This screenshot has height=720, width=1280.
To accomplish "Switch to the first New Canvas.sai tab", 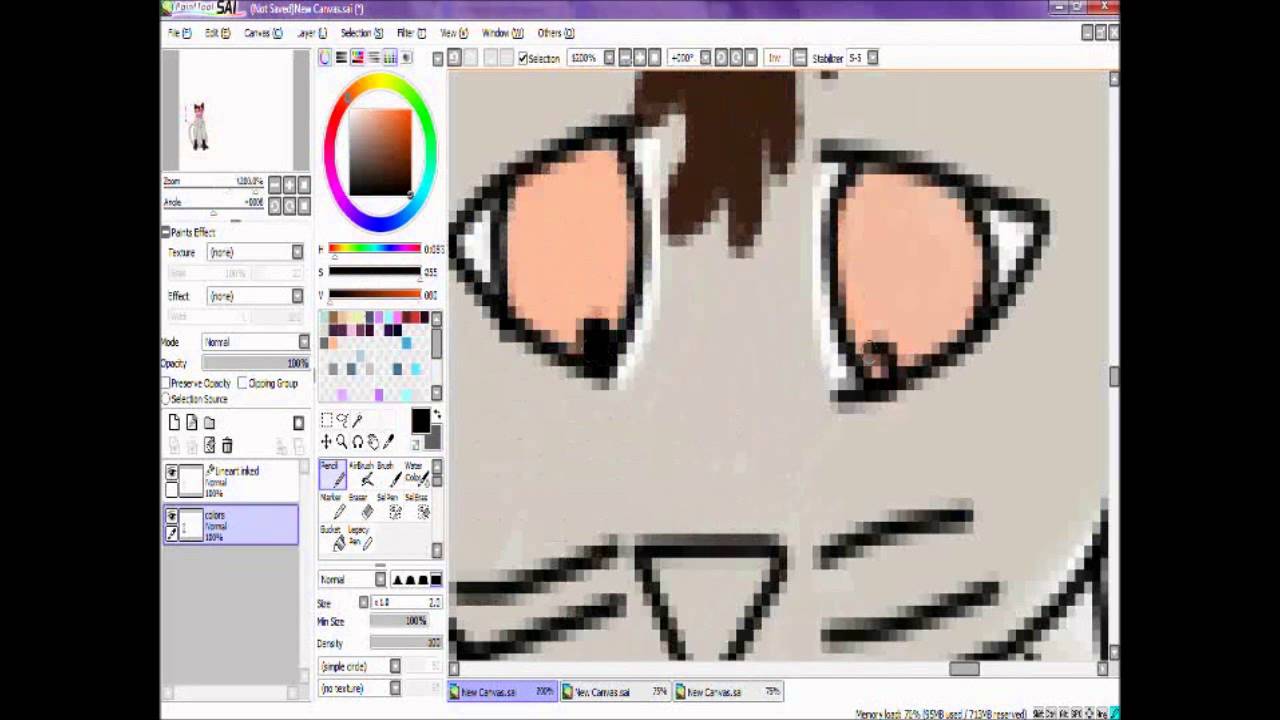I will tap(502, 691).
